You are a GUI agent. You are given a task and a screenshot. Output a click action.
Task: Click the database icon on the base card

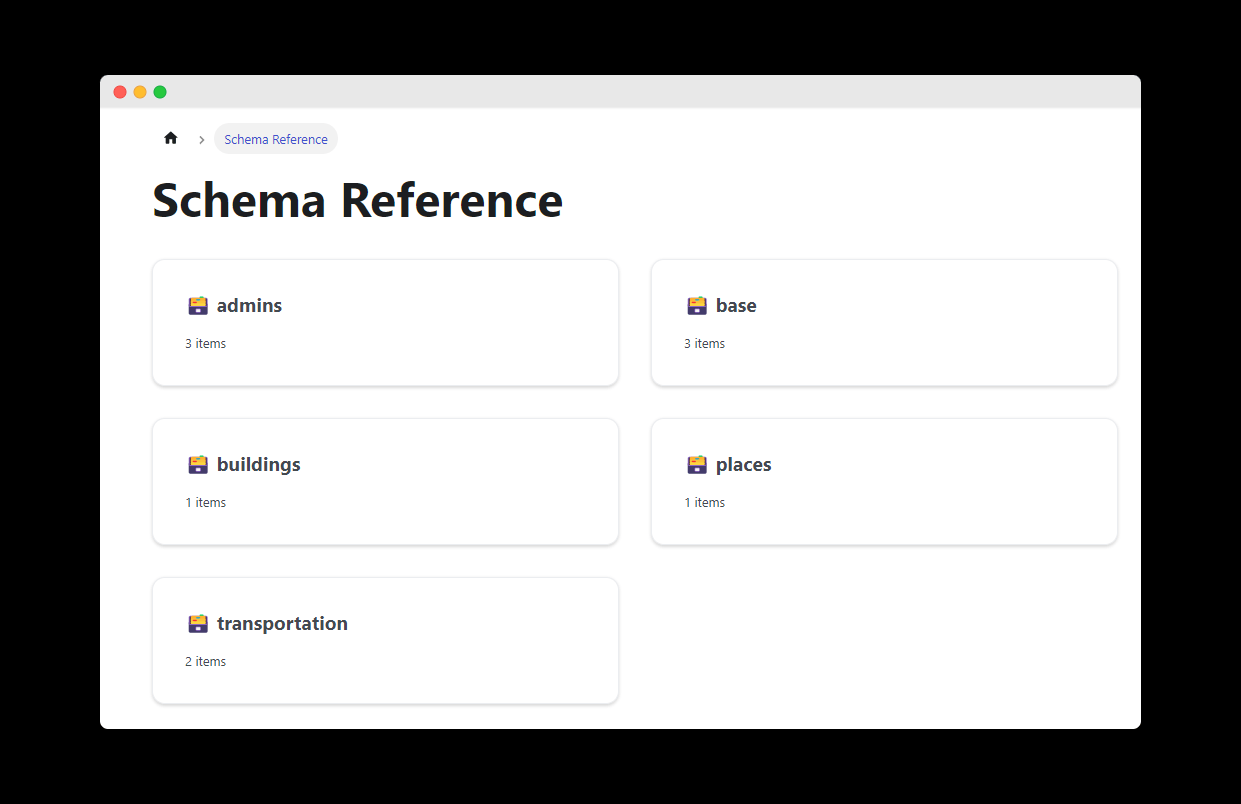pyautogui.click(x=696, y=305)
